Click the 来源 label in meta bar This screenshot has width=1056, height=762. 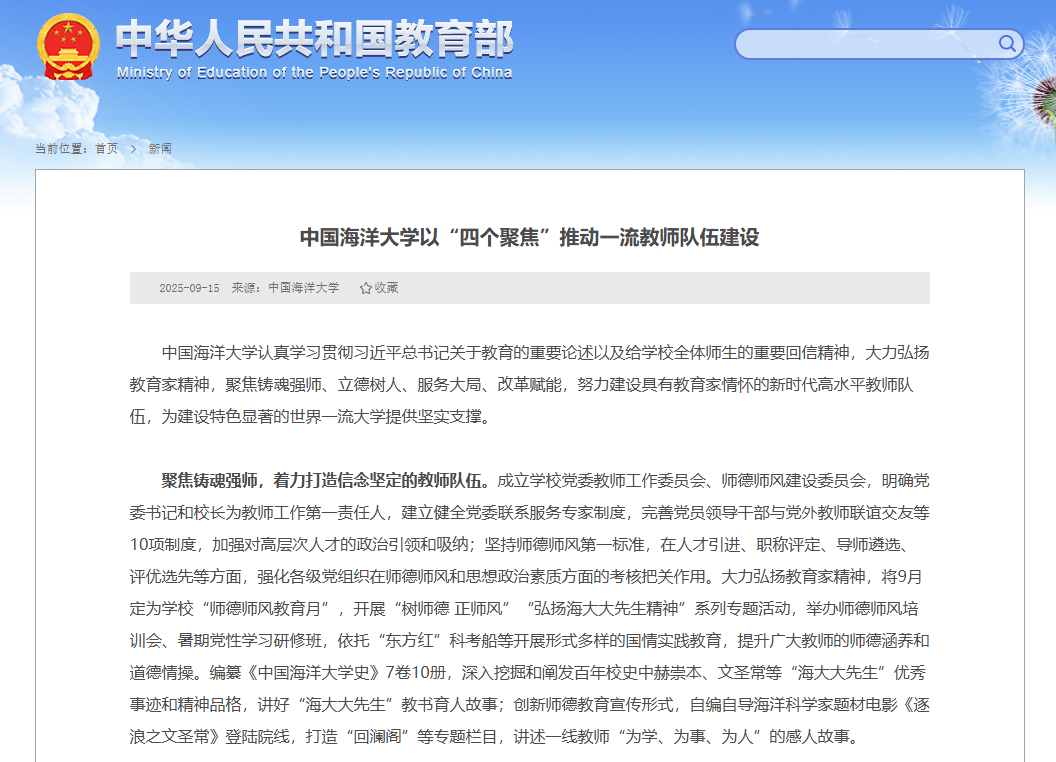pos(246,288)
